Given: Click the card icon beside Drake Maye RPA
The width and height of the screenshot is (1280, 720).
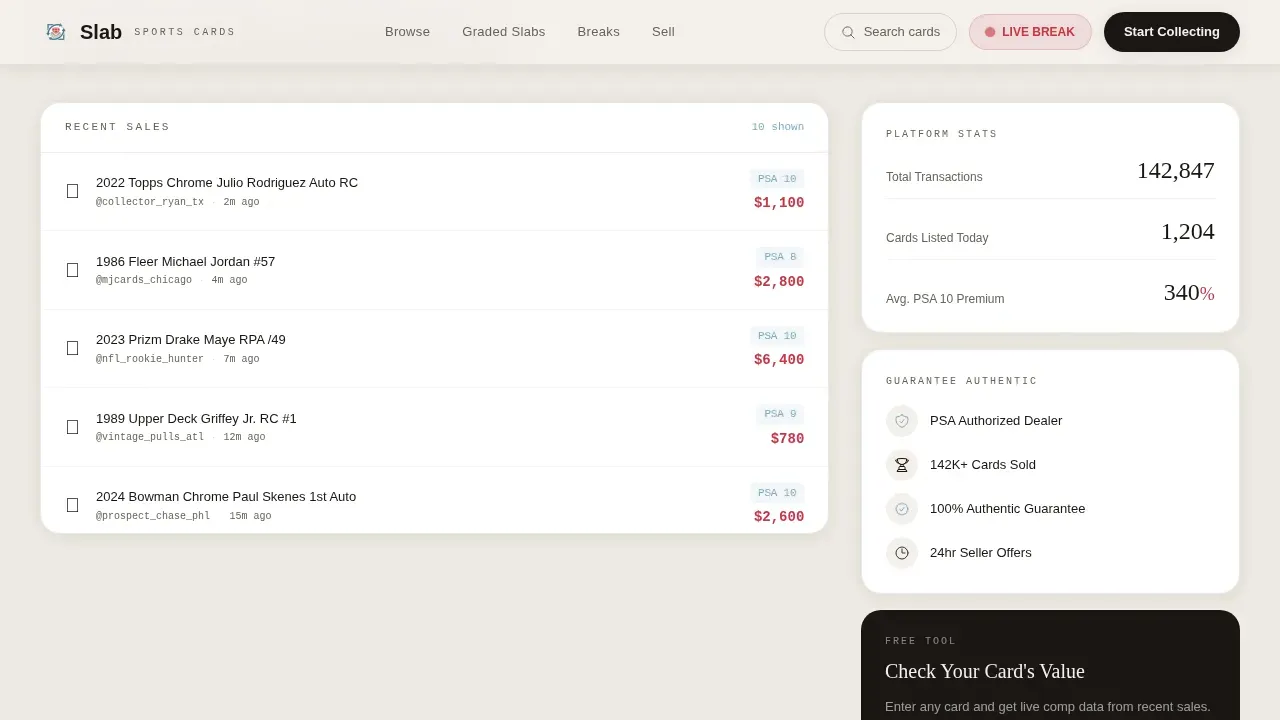Looking at the screenshot, I should click(72, 348).
